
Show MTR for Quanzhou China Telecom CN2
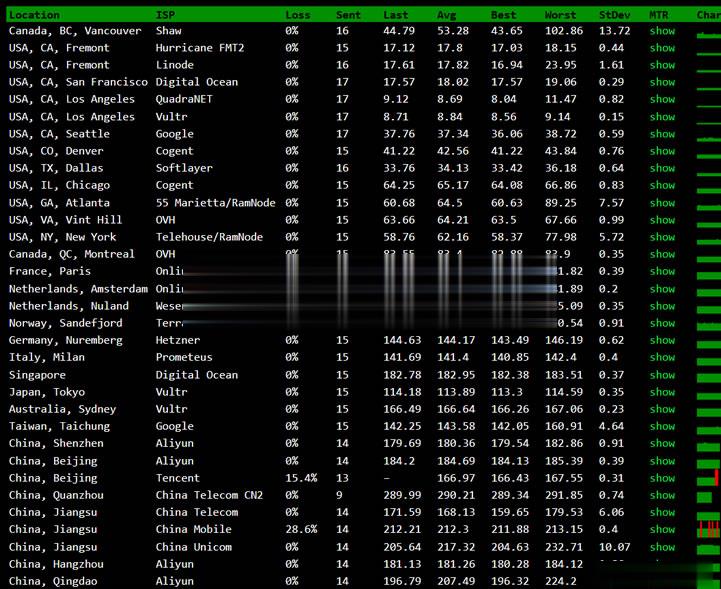tap(662, 495)
